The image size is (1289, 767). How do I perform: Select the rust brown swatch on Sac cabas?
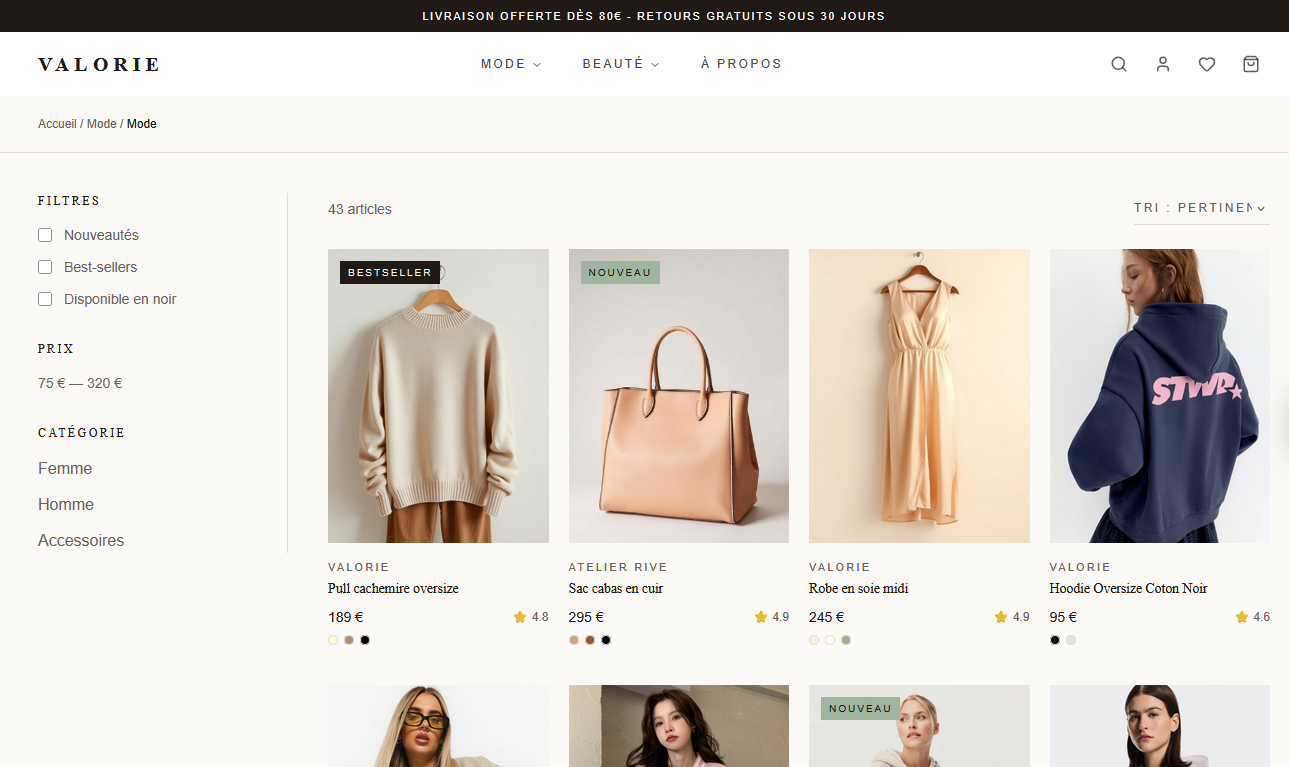pos(590,640)
